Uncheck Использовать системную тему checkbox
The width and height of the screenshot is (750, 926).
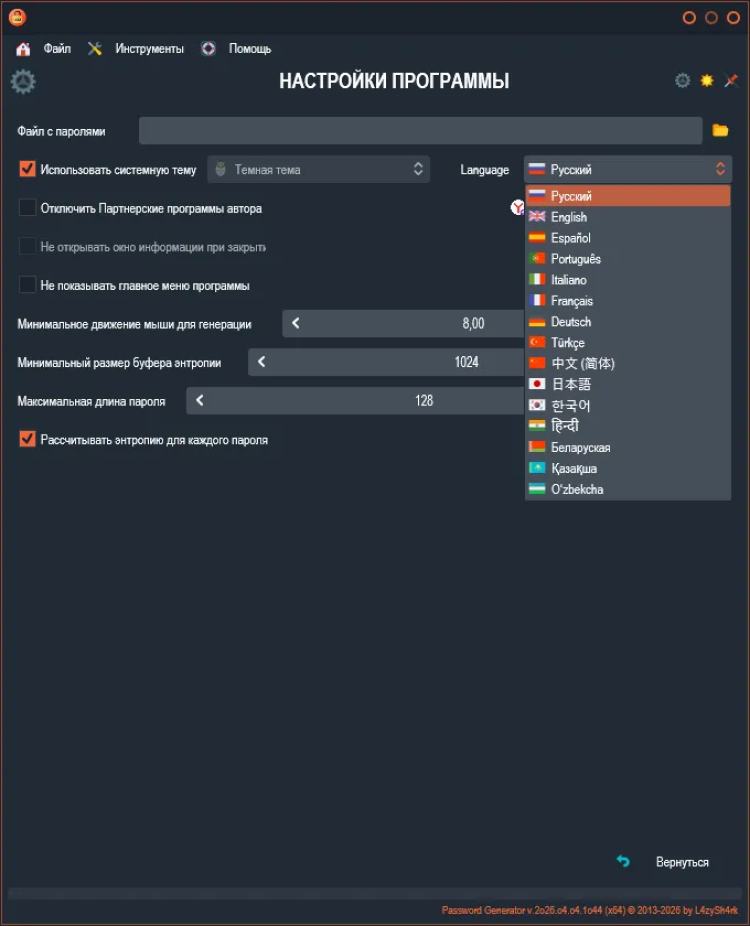[27, 170]
